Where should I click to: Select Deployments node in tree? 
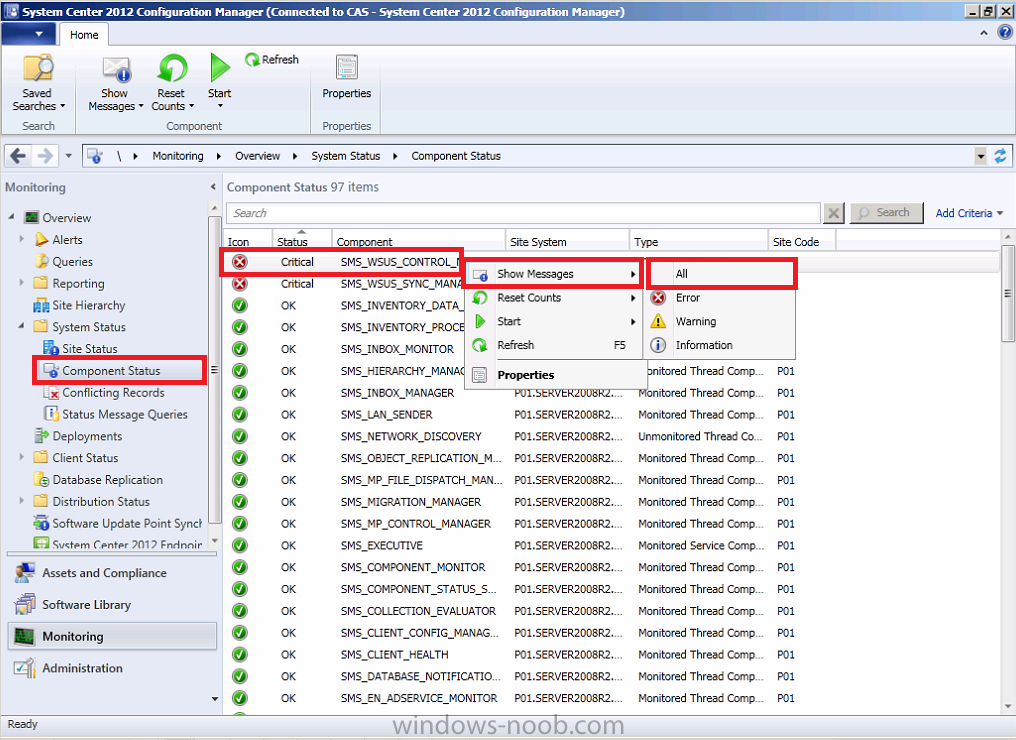pyautogui.click(x=78, y=436)
